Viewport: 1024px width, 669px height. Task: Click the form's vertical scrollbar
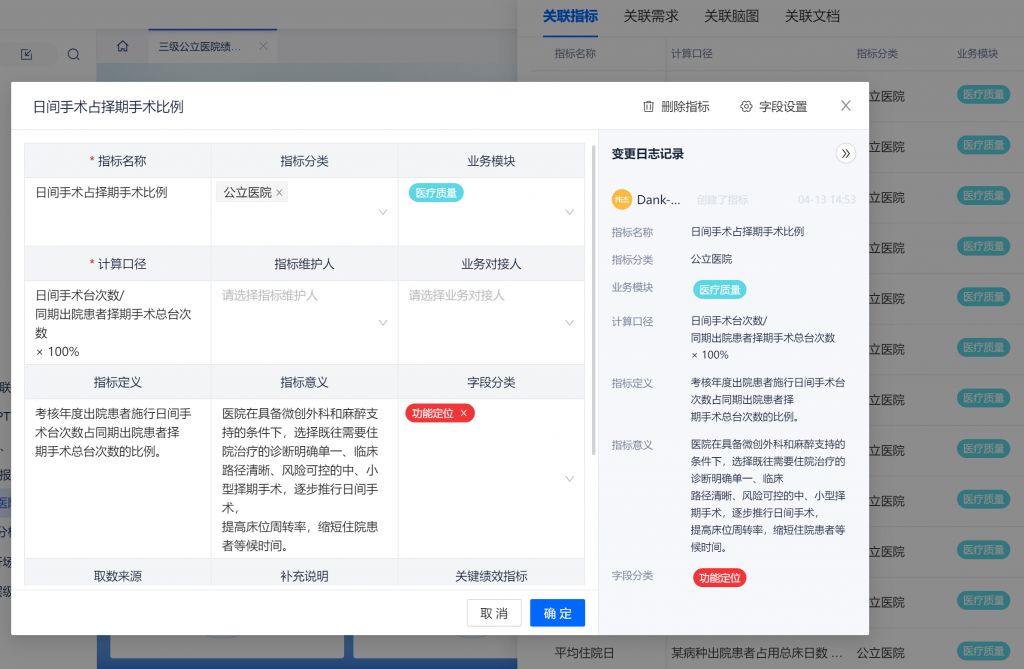[593, 301]
